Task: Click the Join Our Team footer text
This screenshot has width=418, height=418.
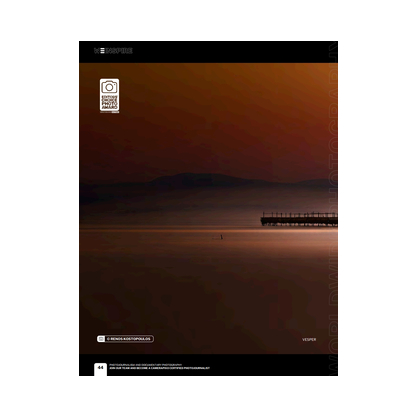Action: (x=159, y=368)
